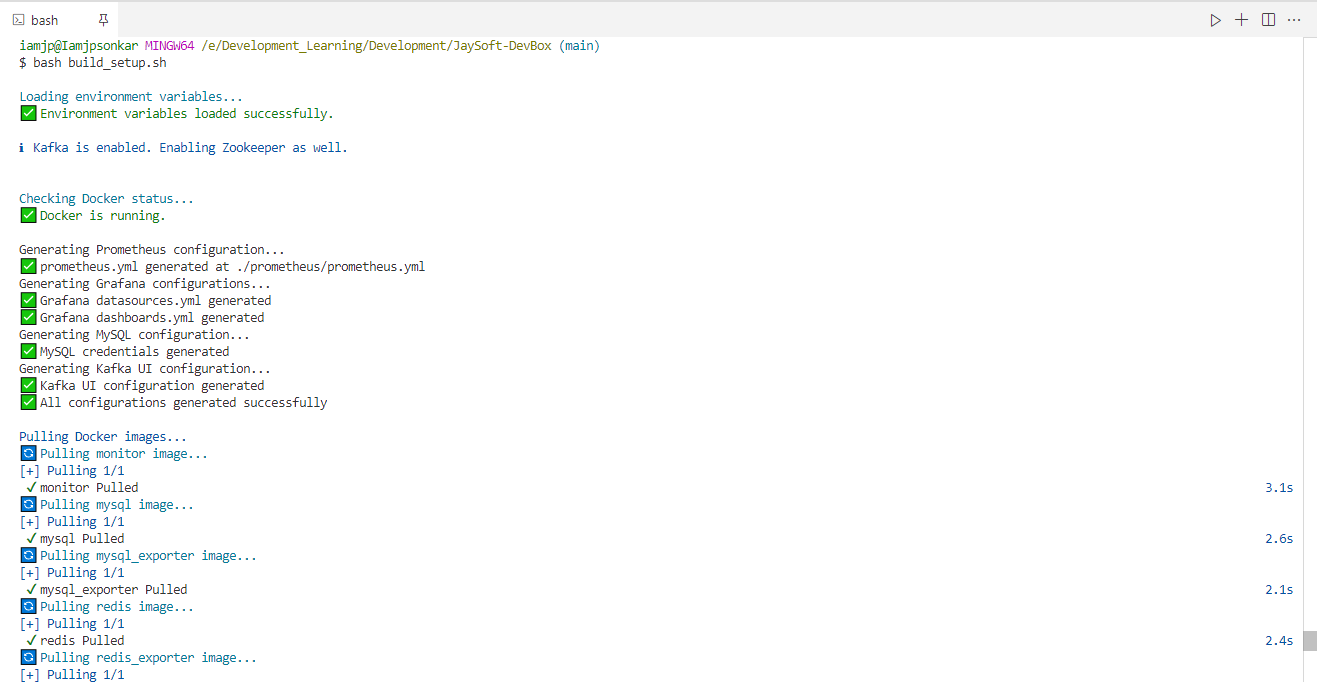Click 'Checking Docker status...' line

107,199
